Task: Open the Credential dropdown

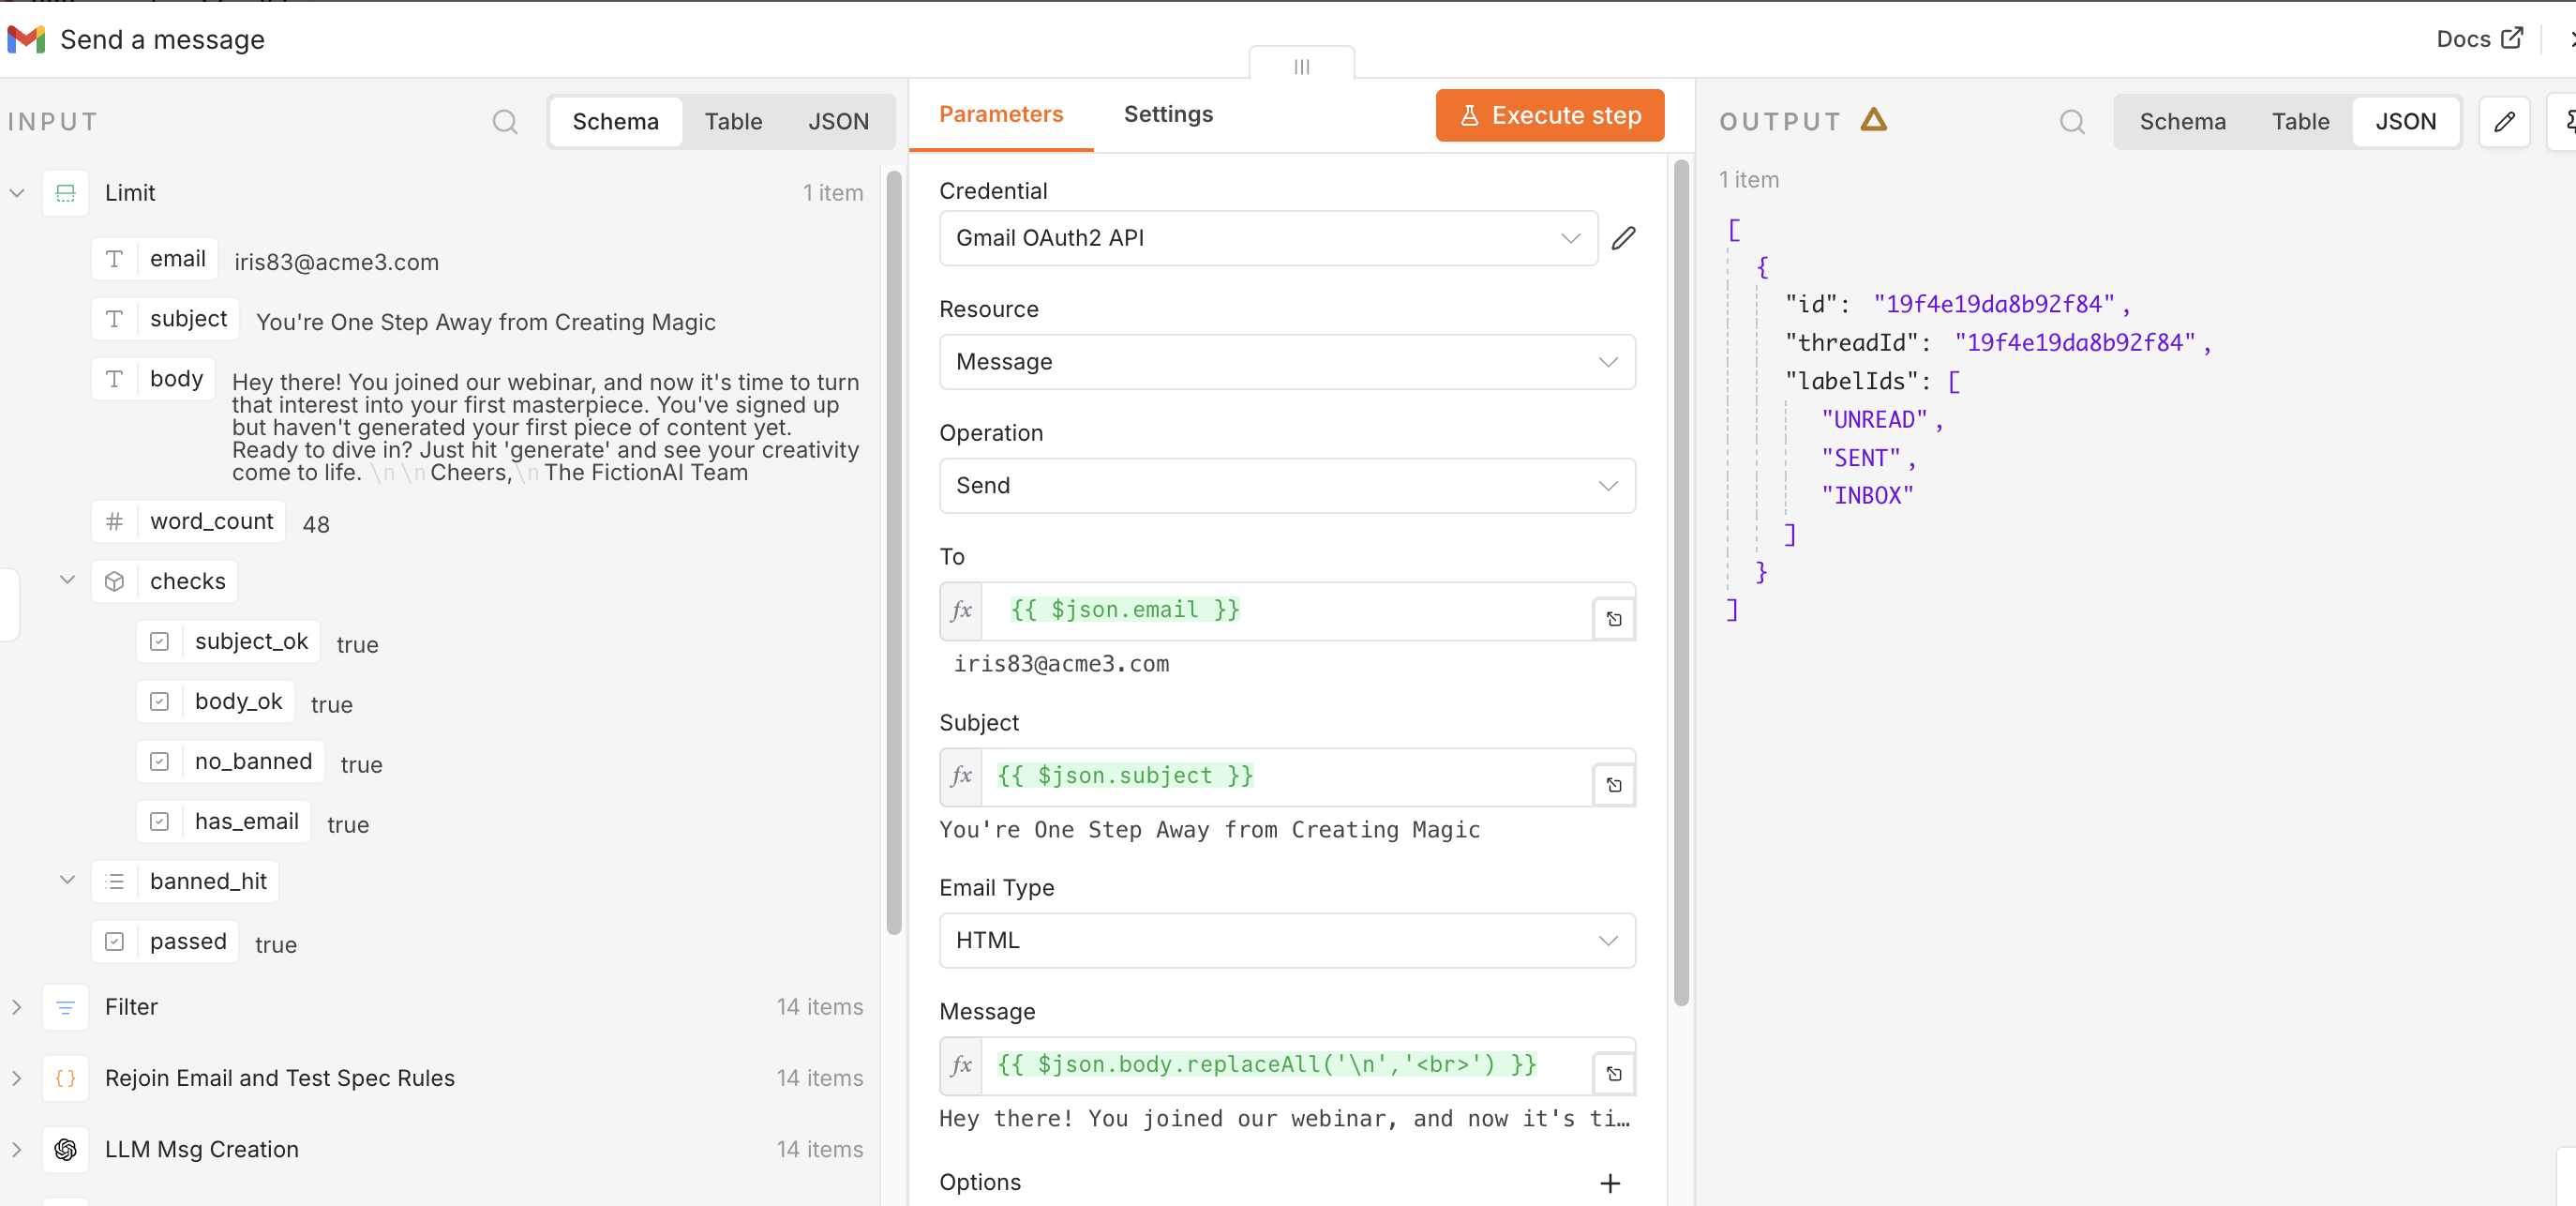Action: [1268, 238]
